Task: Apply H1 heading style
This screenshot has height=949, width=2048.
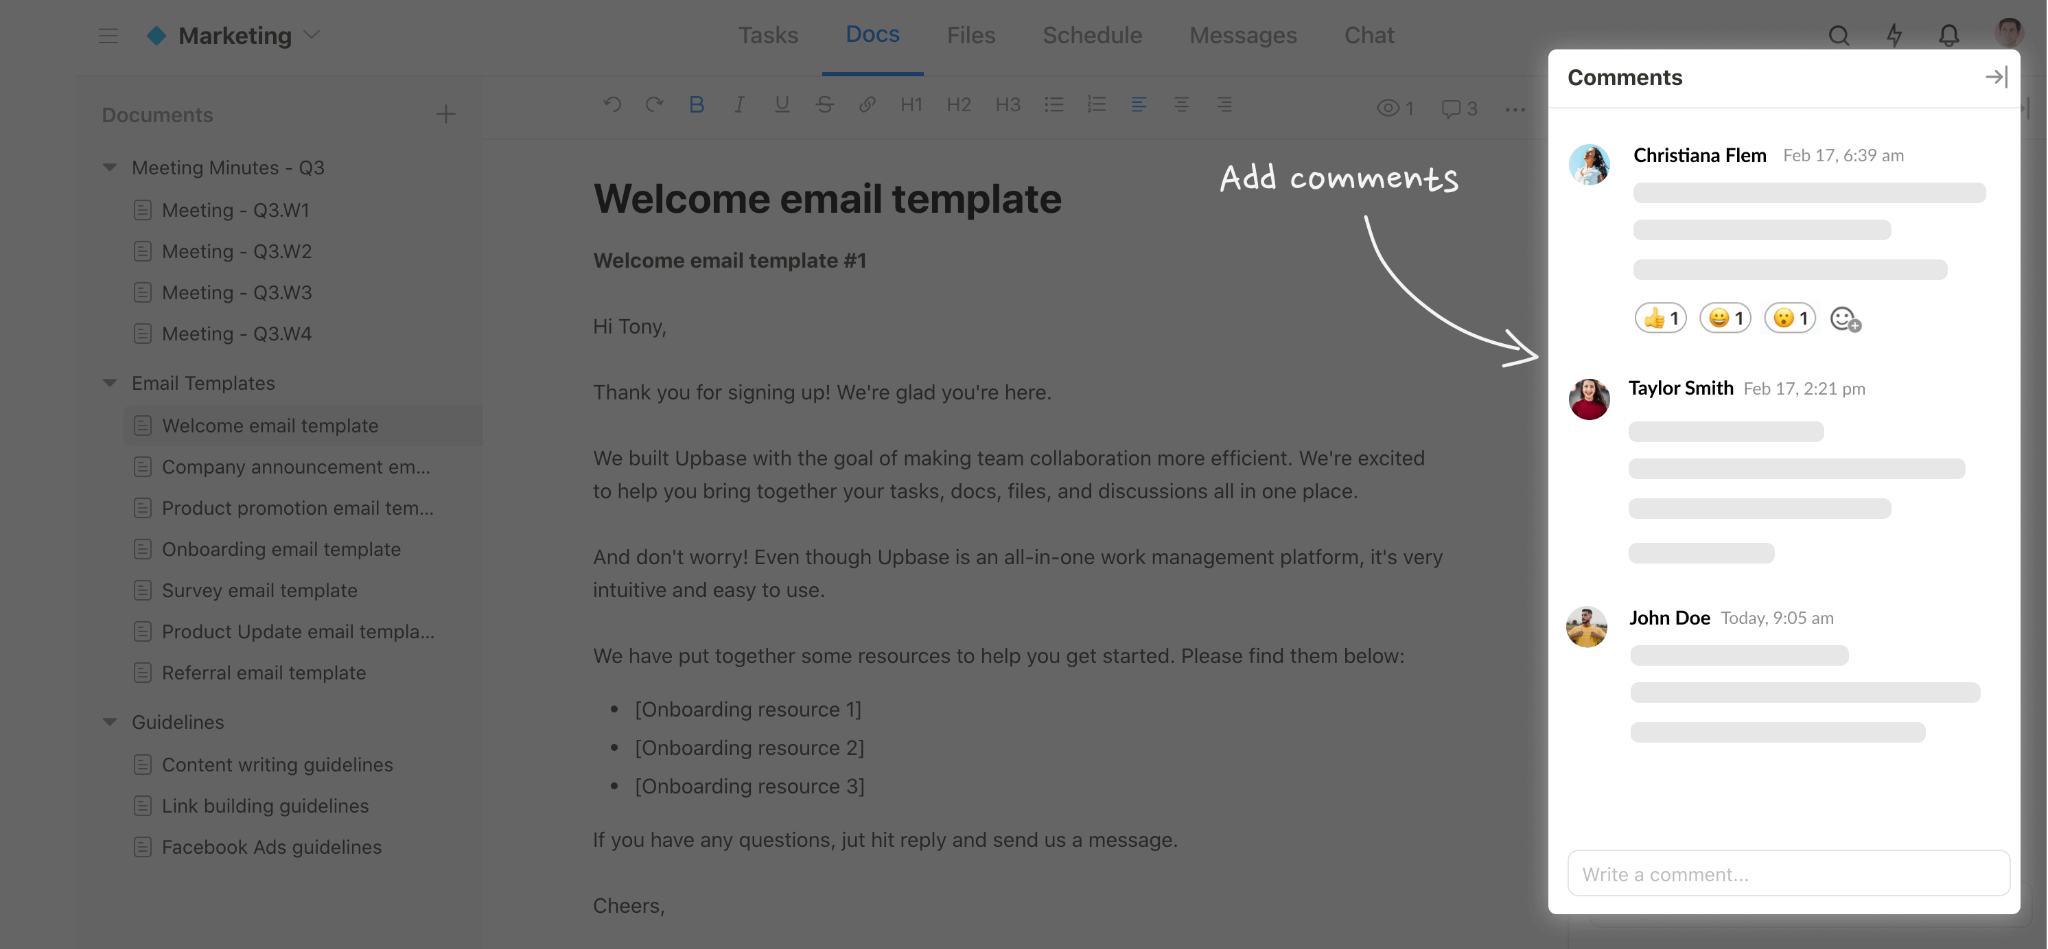Action: 911,104
